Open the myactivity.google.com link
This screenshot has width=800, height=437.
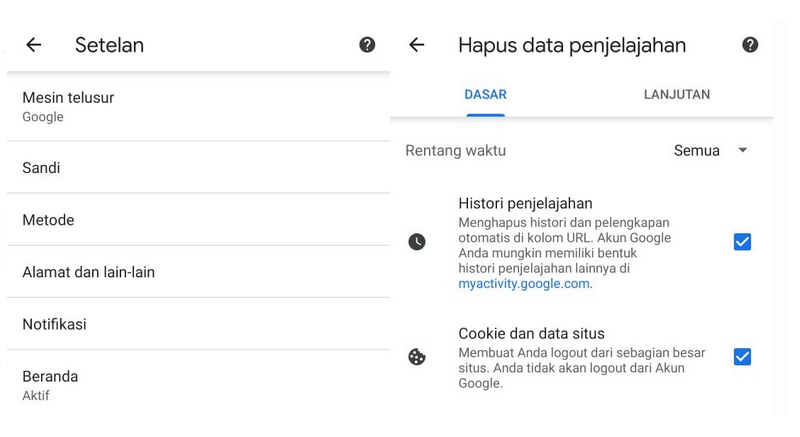(x=525, y=284)
